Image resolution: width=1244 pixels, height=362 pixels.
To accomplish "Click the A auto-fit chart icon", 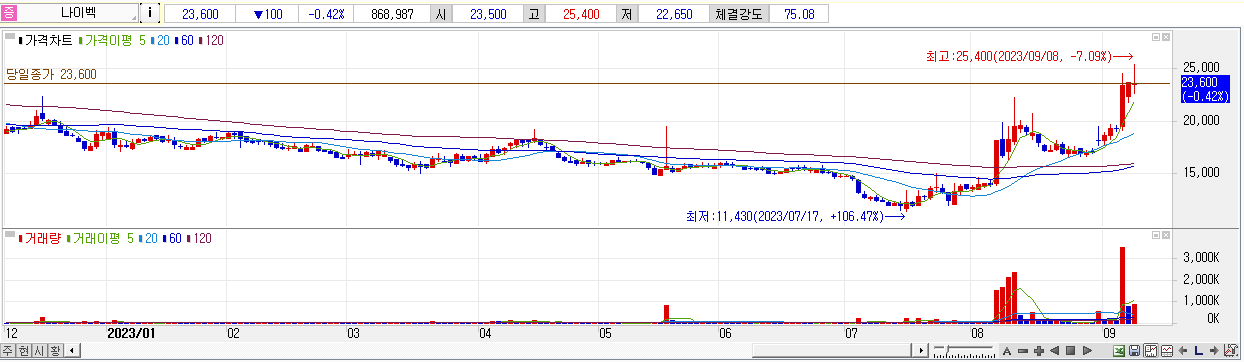I will point(1007,351).
